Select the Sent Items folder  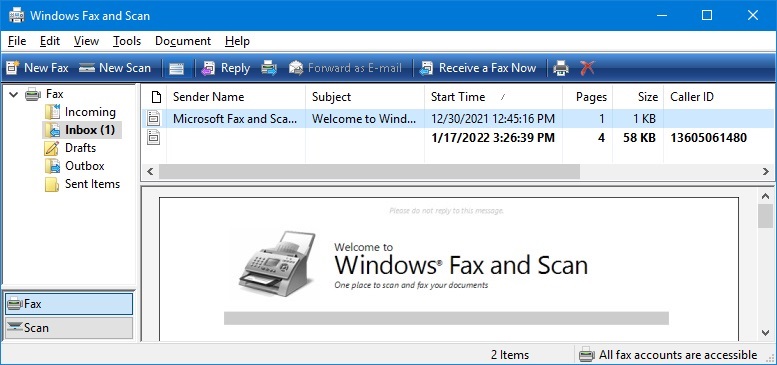click(x=92, y=184)
